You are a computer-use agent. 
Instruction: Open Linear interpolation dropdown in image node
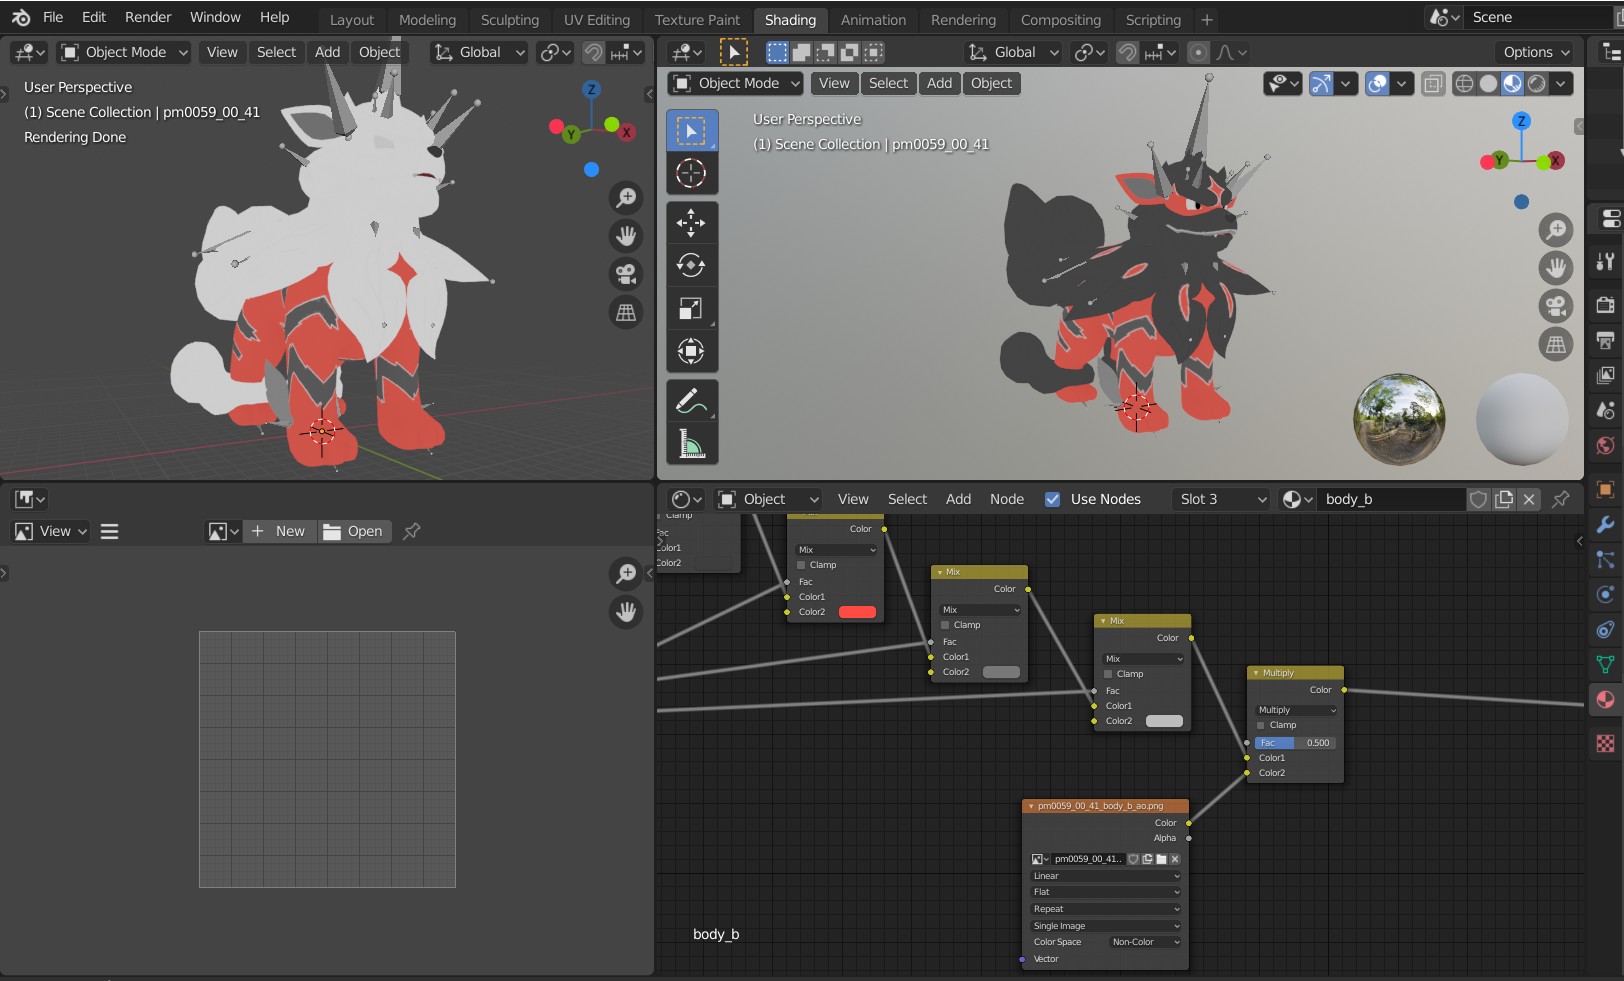click(x=1105, y=876)
